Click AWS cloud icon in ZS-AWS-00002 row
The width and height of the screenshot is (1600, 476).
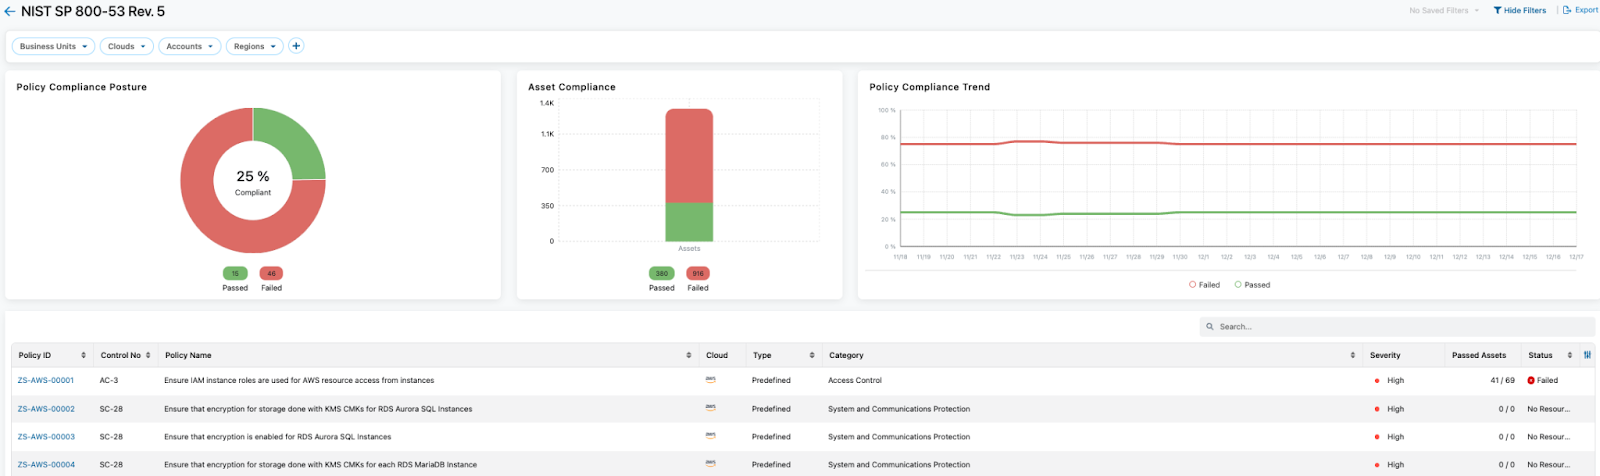710,408
